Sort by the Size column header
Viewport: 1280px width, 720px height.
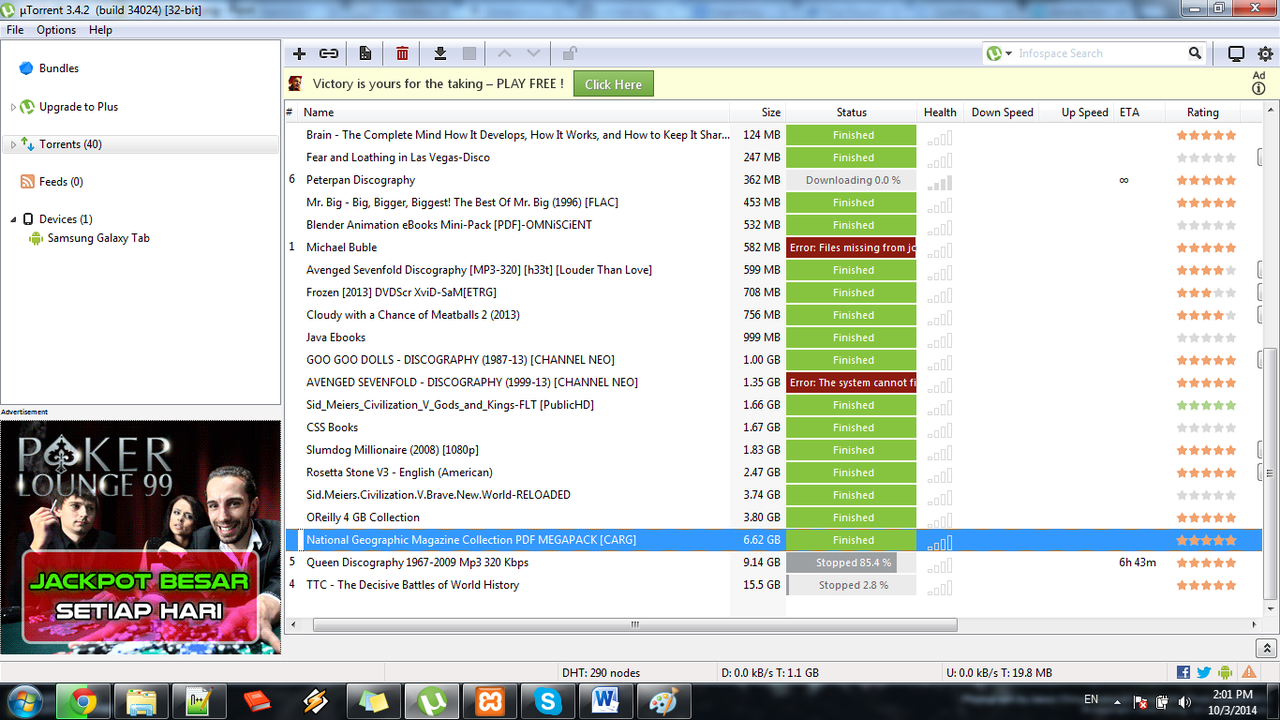coord(758,112)
